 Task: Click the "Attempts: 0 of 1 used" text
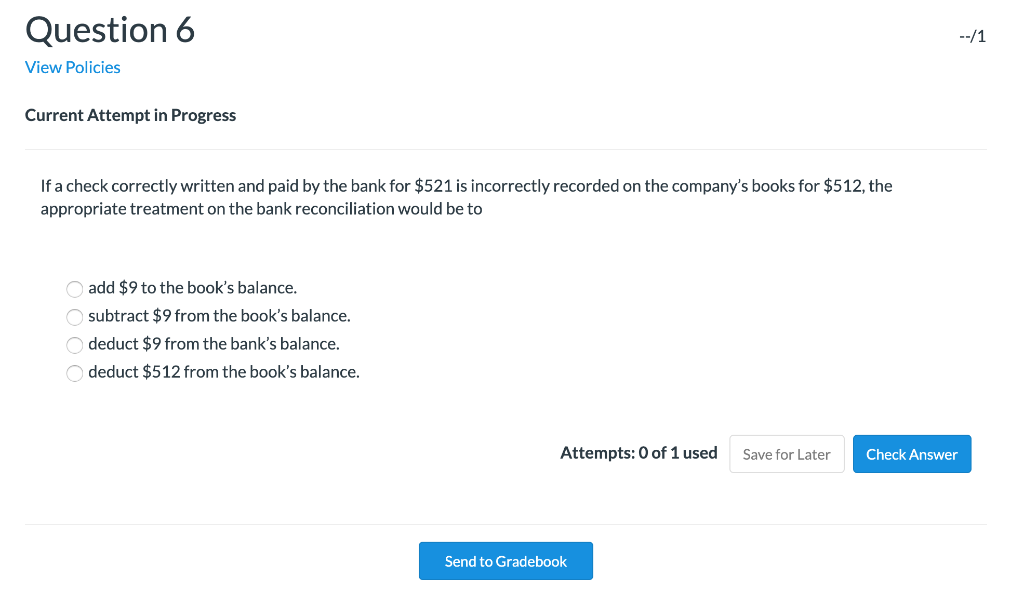(638, 452)
